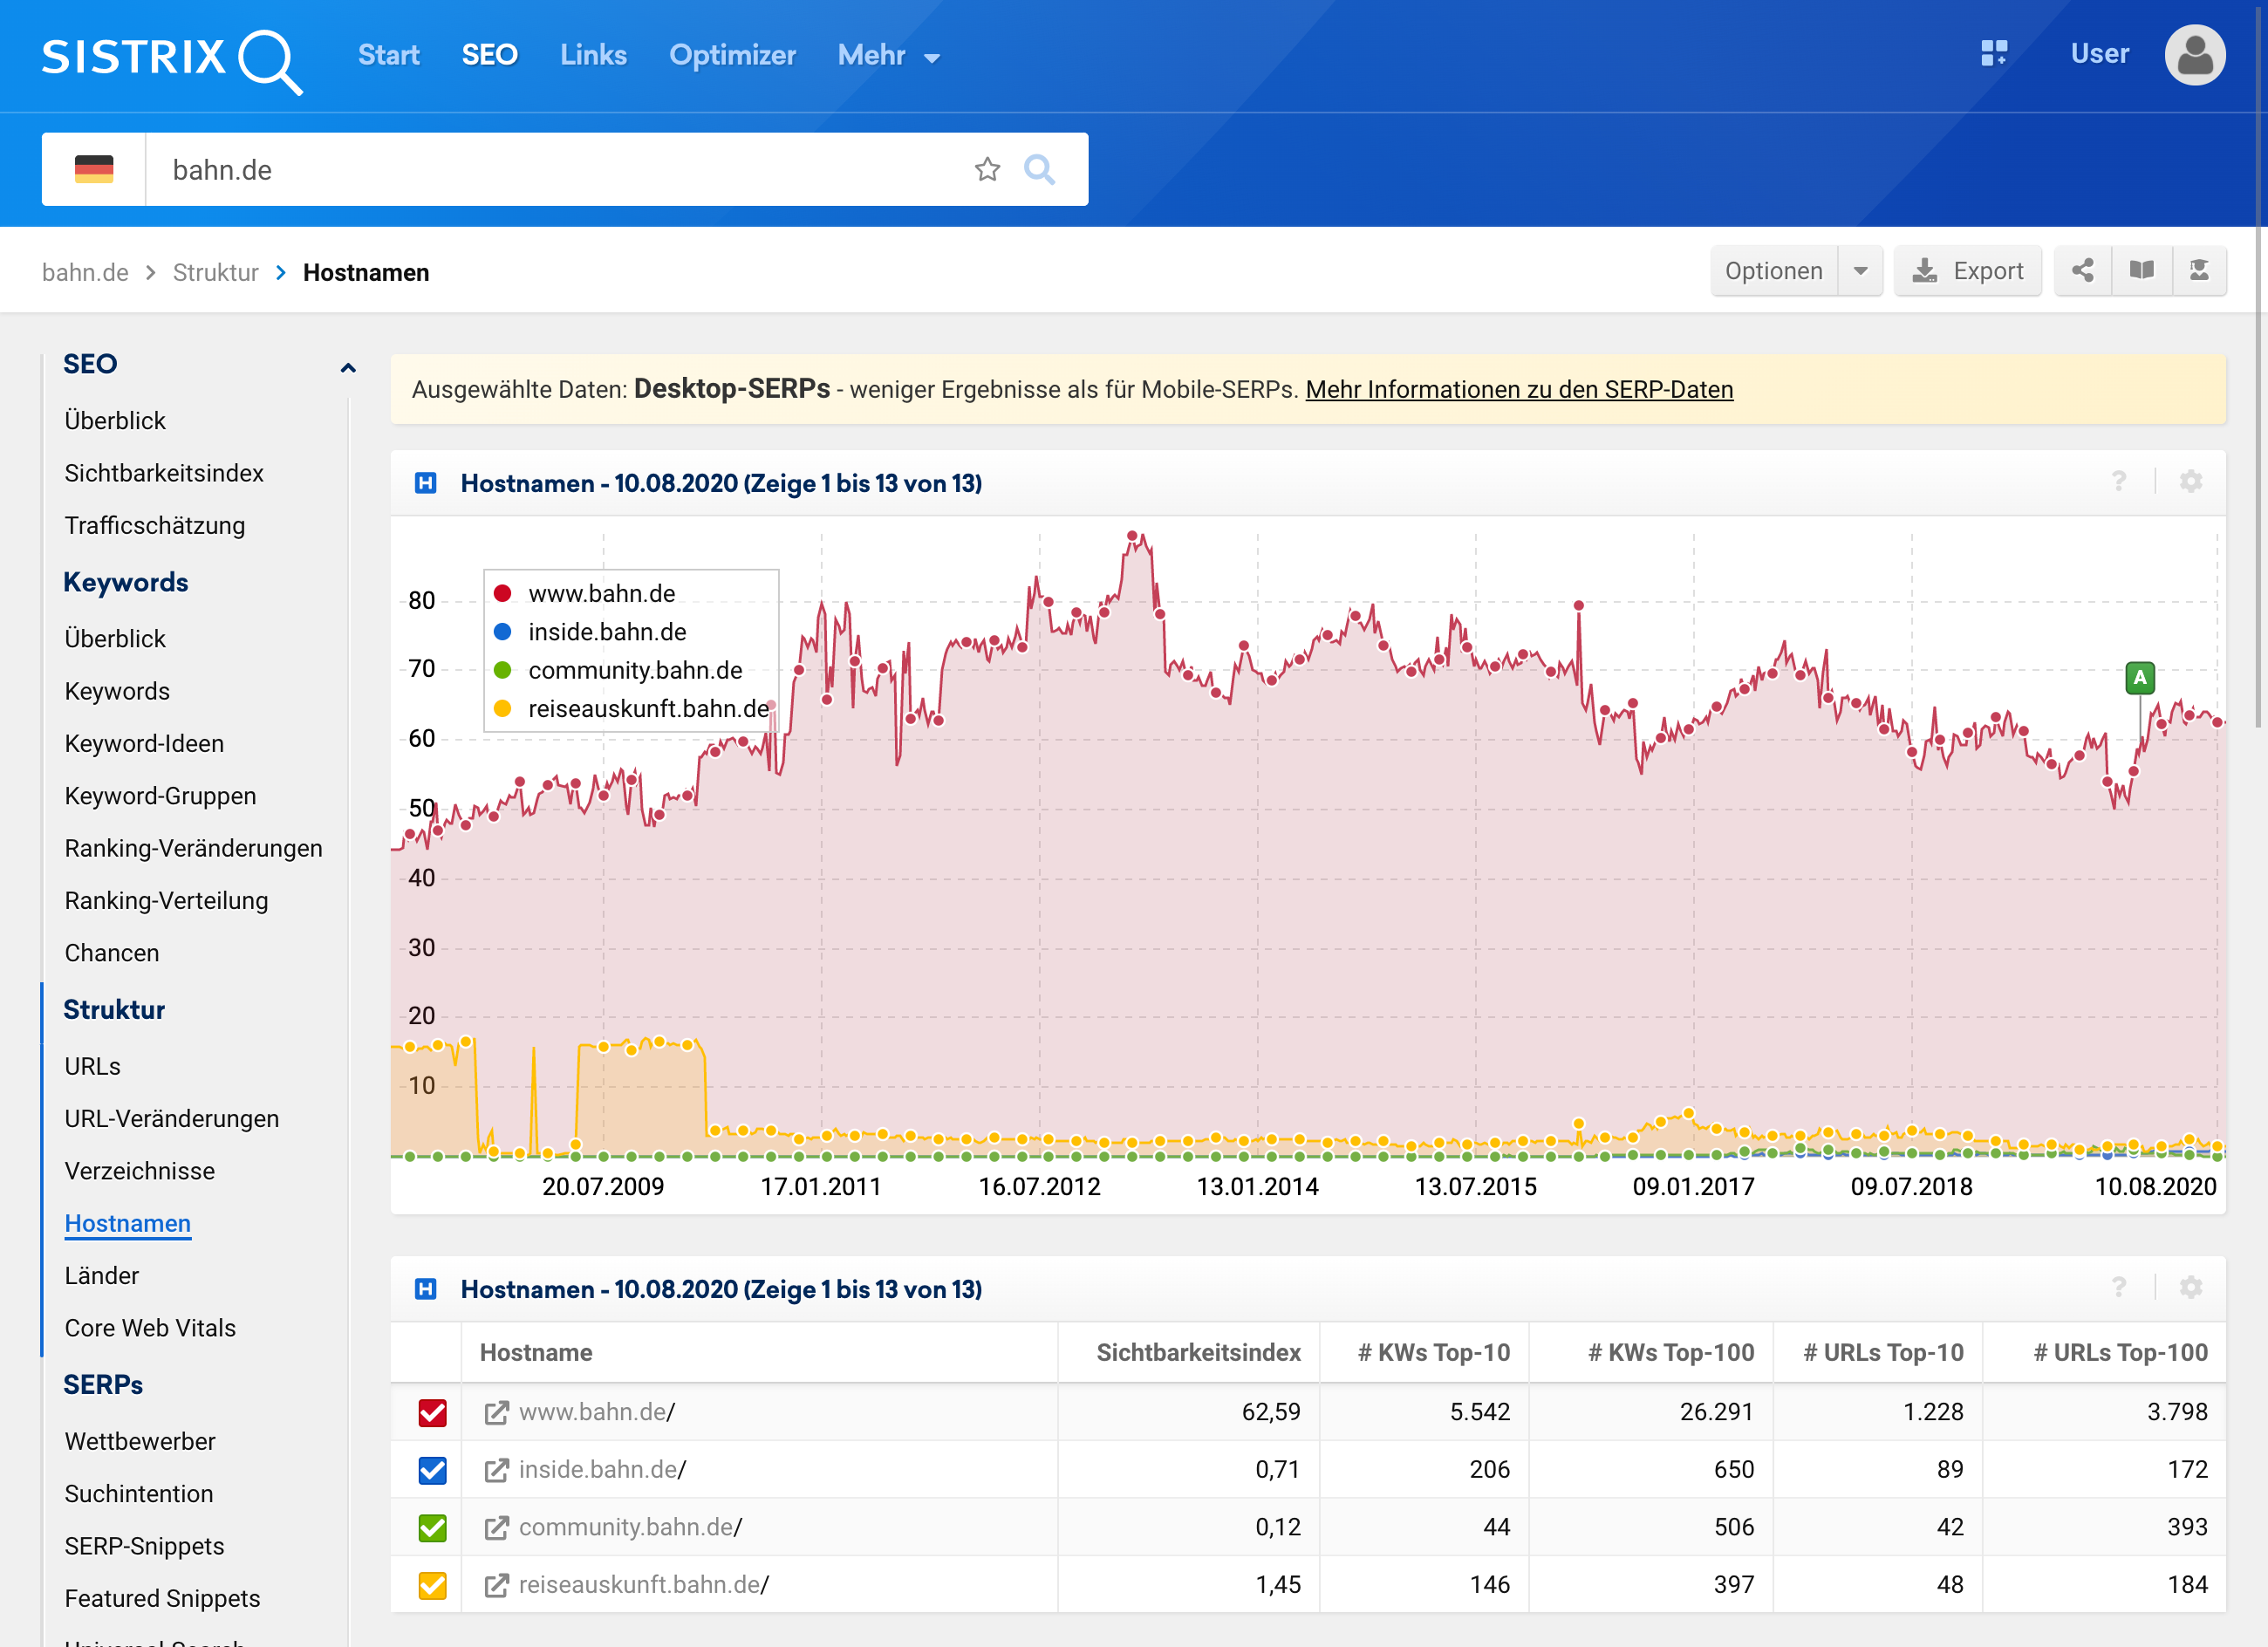
Task: Click the star favorite icon in search bar
Action: (x=987, y=169)
